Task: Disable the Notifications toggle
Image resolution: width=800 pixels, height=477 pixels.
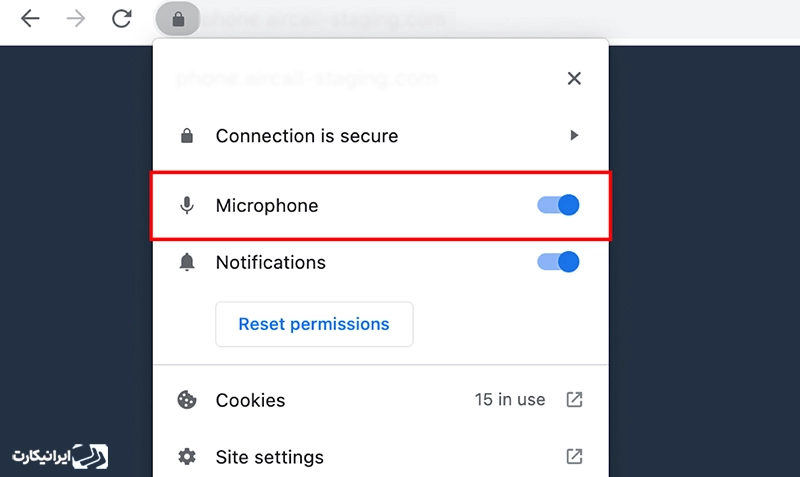Action: coord(558,262)
